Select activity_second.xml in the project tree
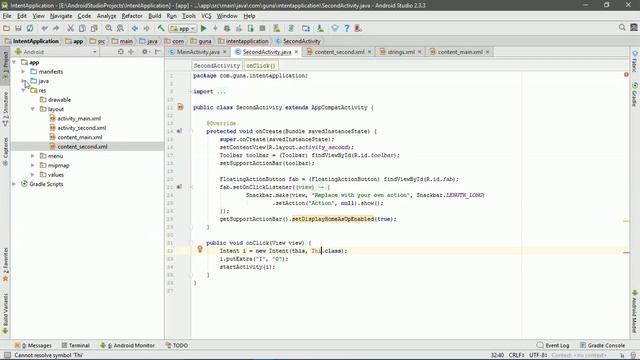 pyautogui.click(x=81, y=128)
